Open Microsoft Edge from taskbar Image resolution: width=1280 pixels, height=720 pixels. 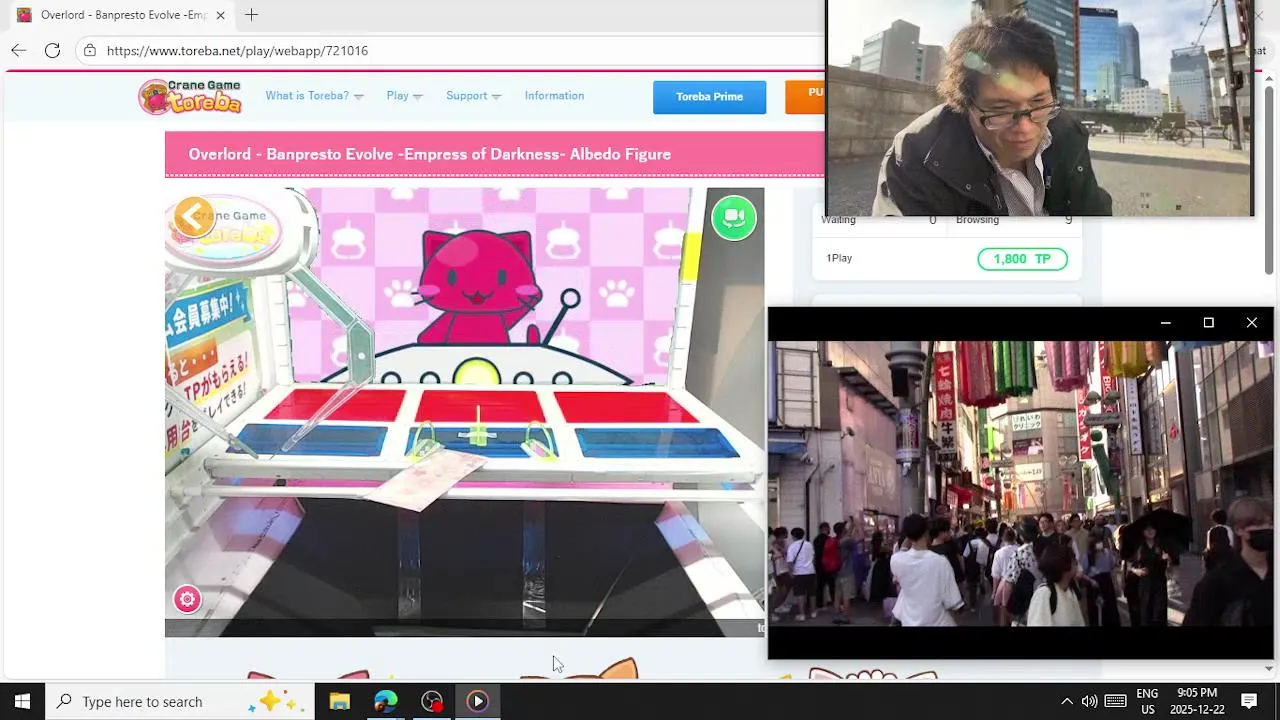(385, 701)
